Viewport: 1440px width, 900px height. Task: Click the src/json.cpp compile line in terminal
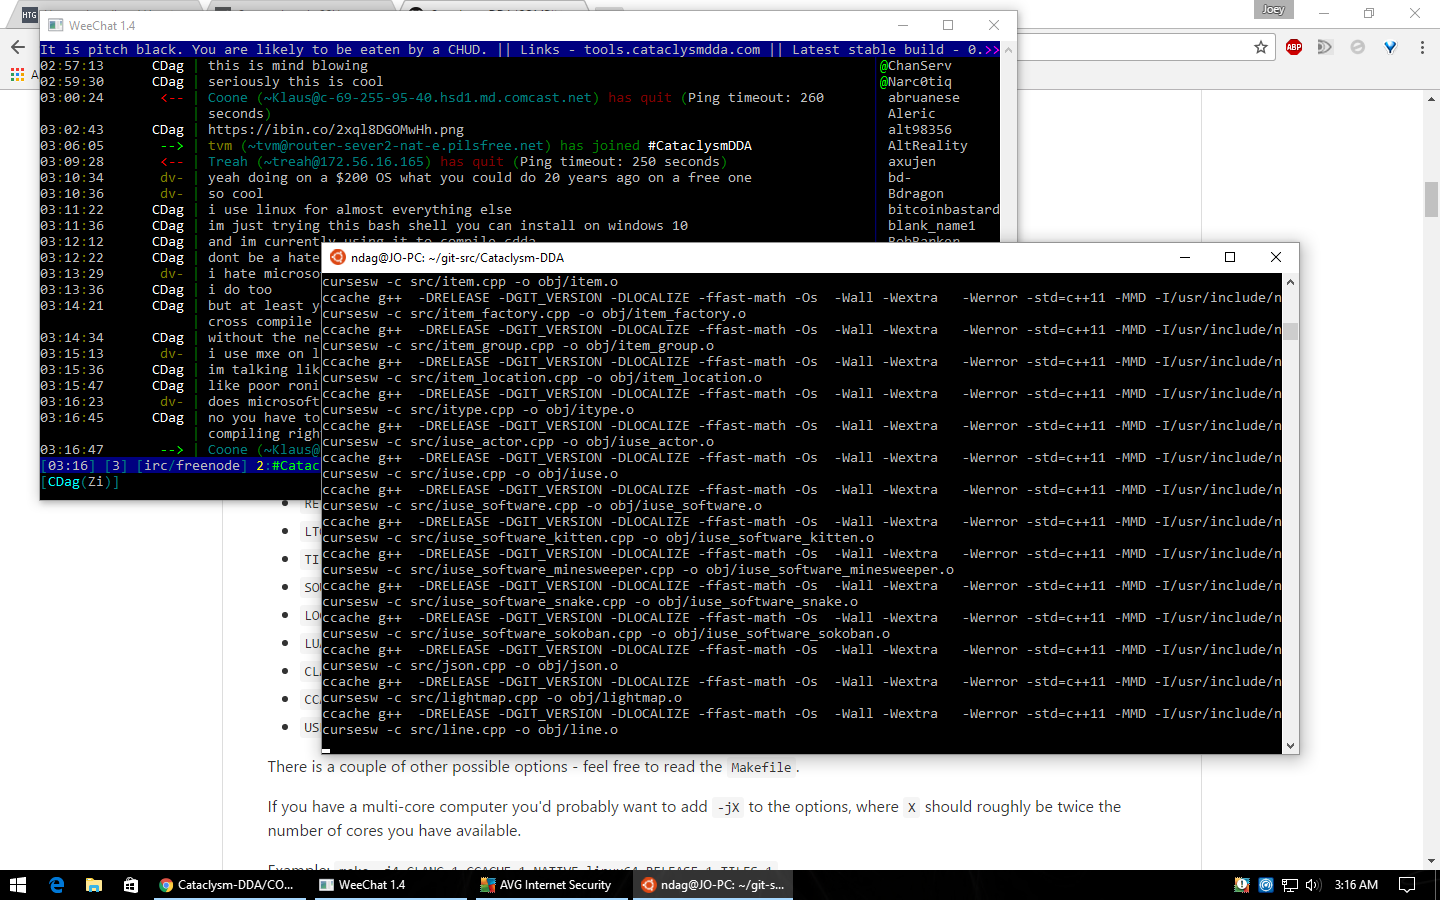470,666
